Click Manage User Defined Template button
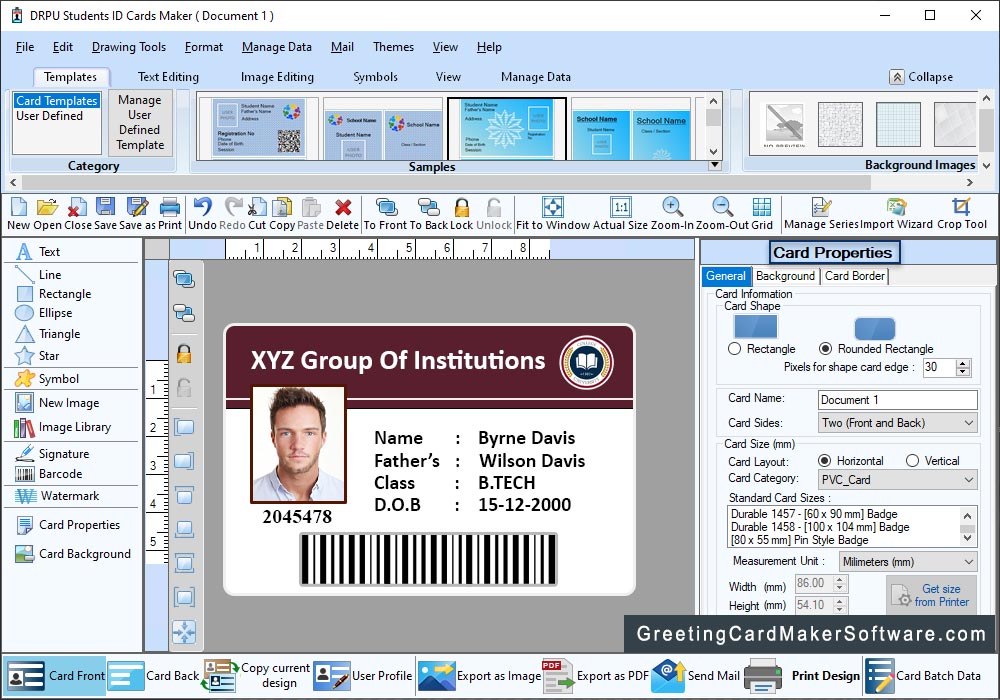 pos(140,122)
